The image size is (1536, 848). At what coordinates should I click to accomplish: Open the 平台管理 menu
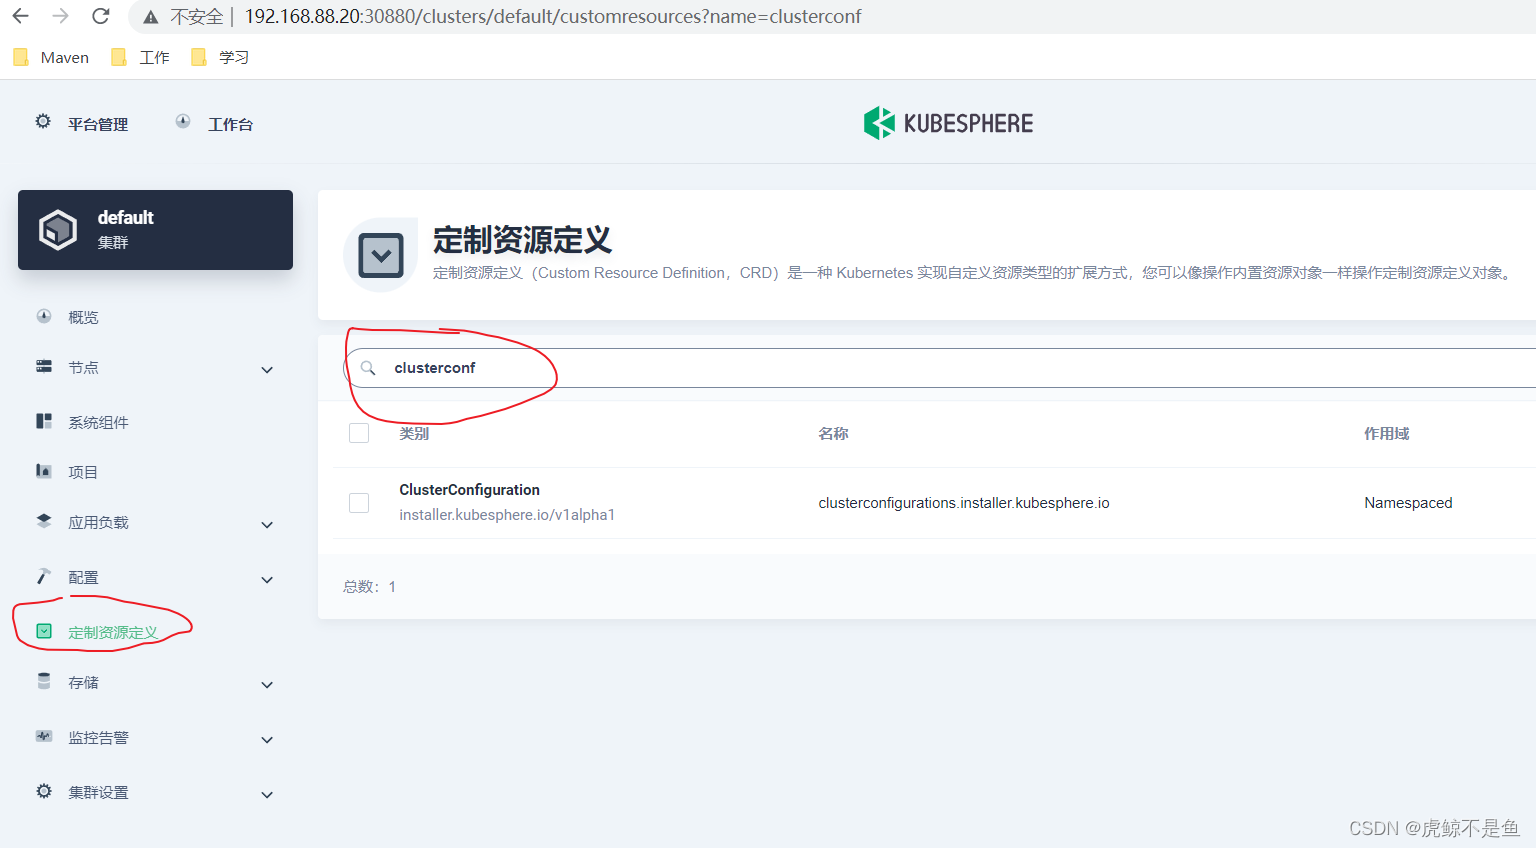pos(98,124)
